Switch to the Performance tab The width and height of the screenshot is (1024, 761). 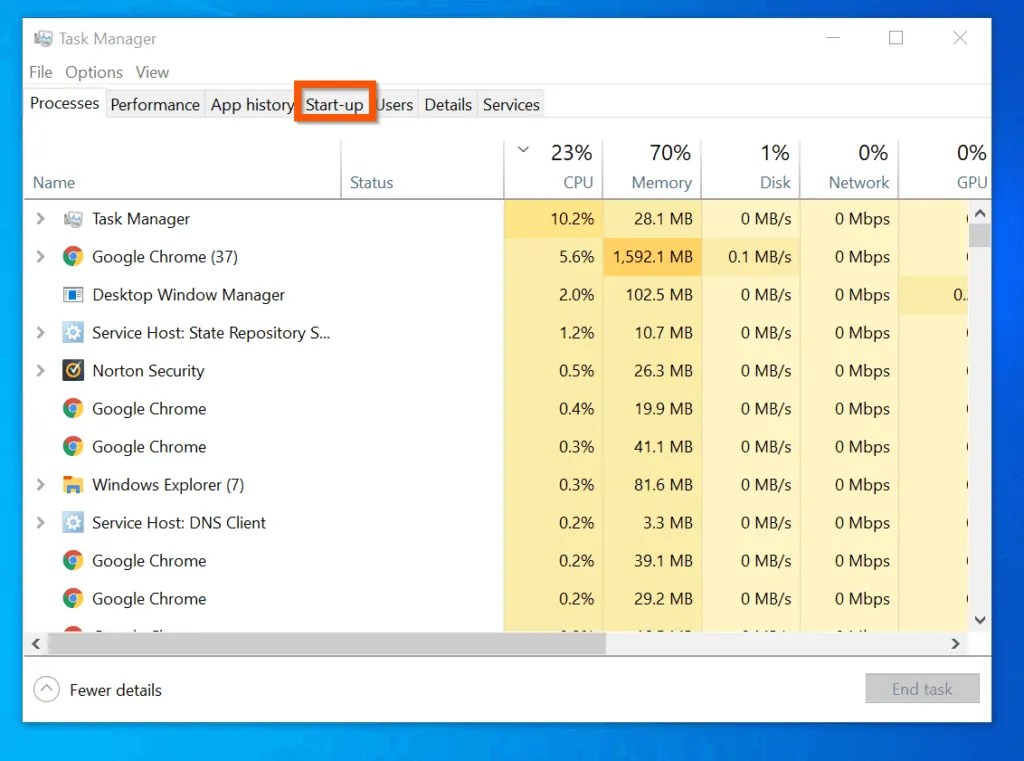pos(155,104)
